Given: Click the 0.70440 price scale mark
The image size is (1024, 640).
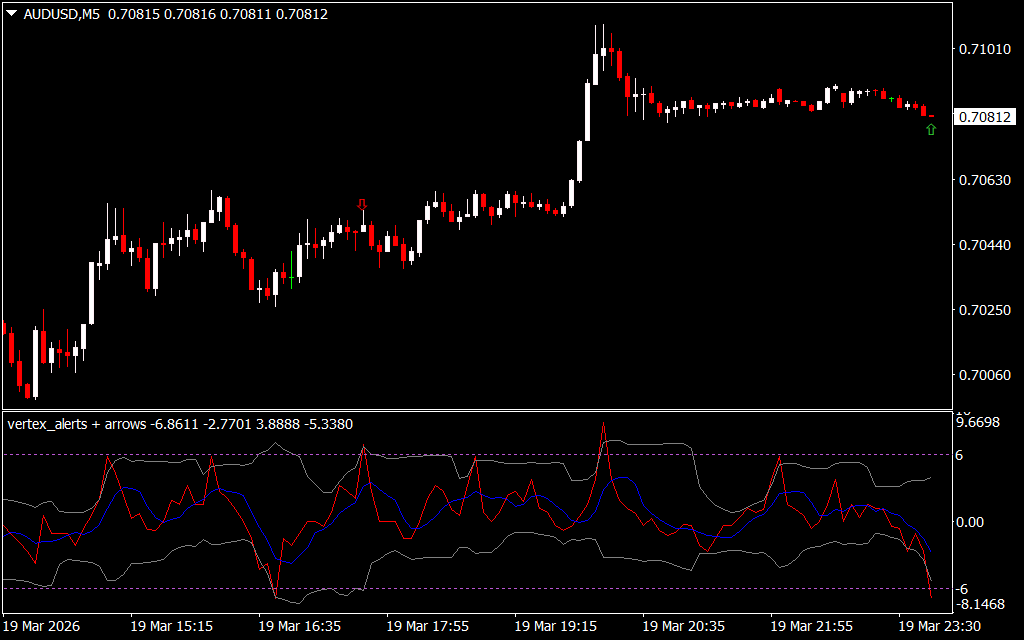Looking at the screenshot, I should (983, 246).
